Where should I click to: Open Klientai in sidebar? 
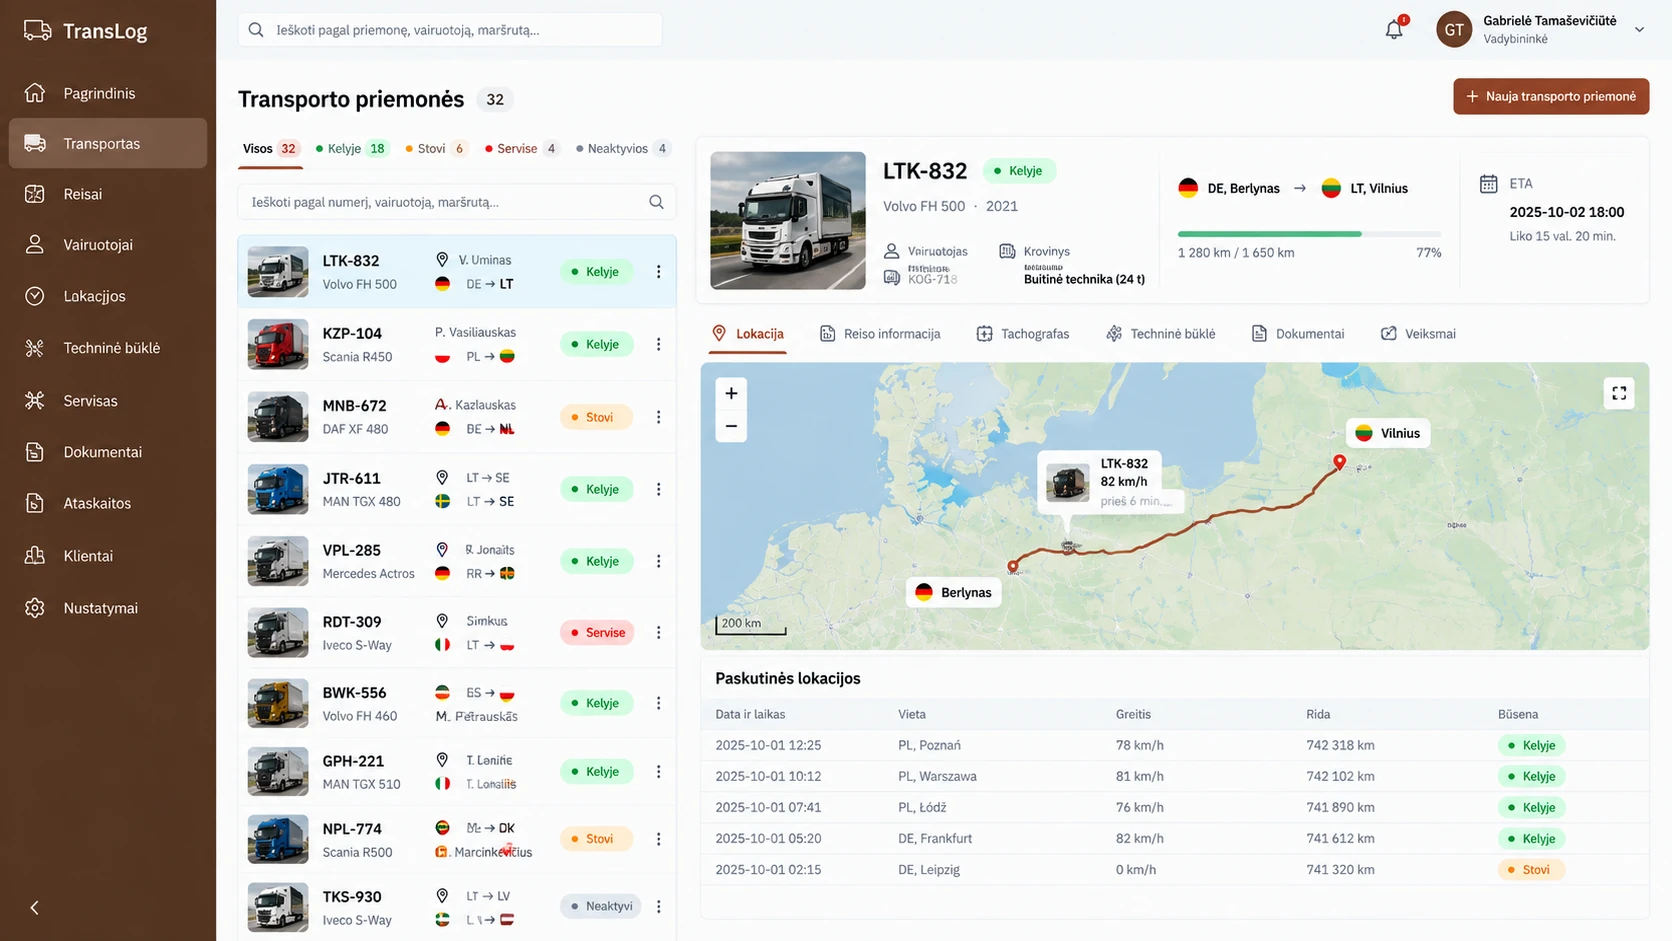pyautogui.click(x=108, y=556)
